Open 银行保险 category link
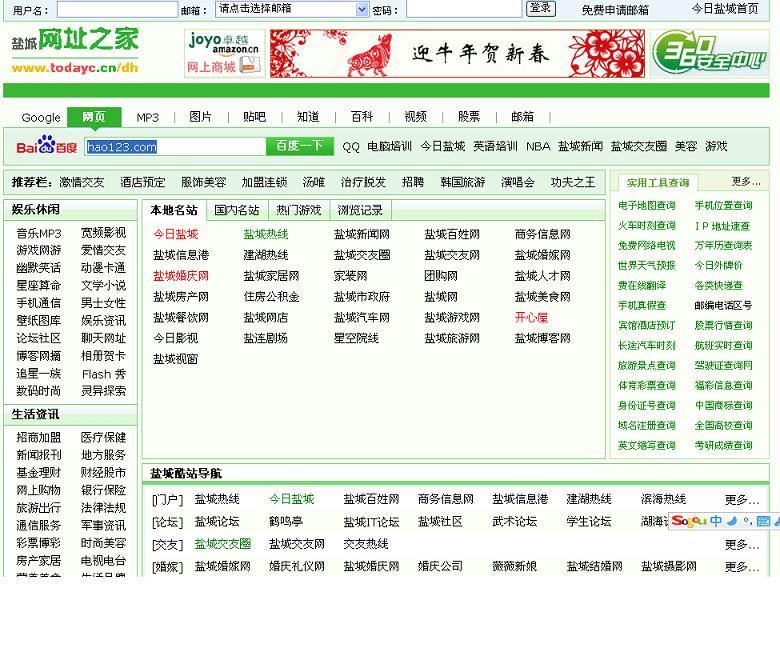 pos(103,490)
